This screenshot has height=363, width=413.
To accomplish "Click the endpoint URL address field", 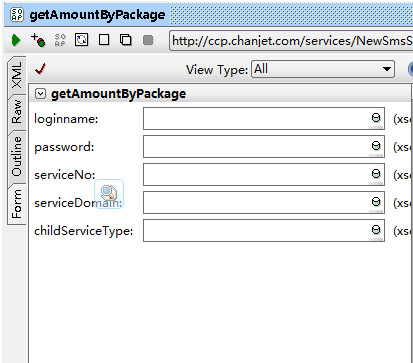I will pos(291,41).
